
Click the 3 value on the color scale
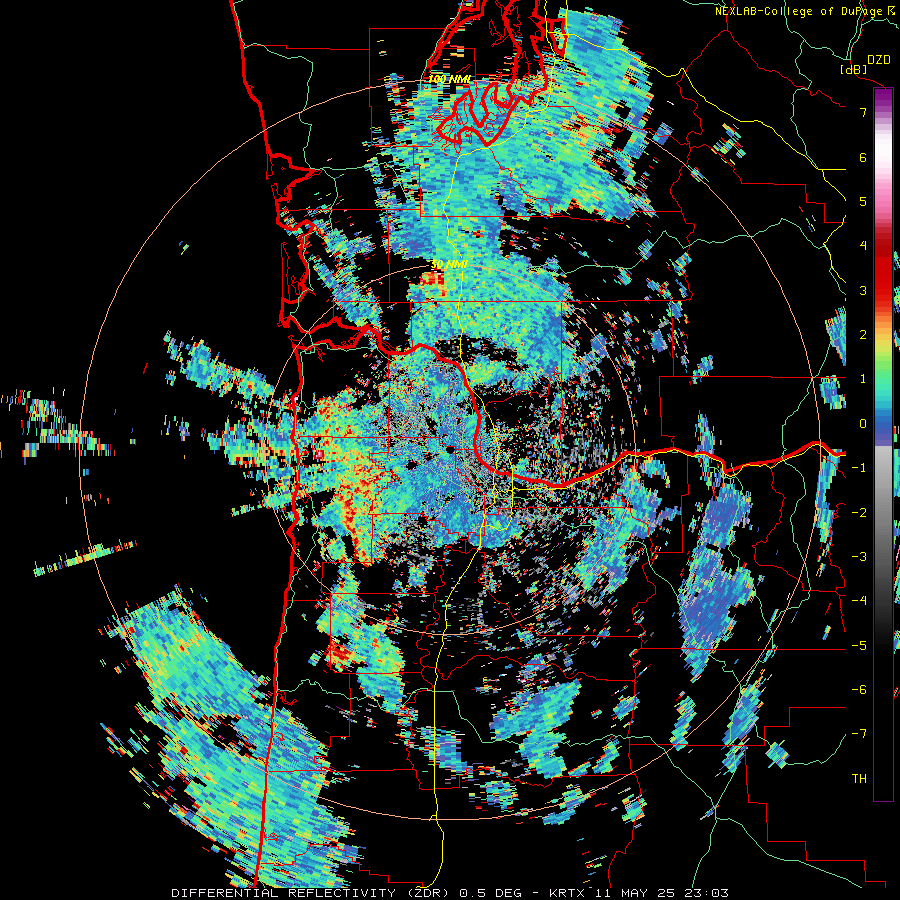coord(863,290)
